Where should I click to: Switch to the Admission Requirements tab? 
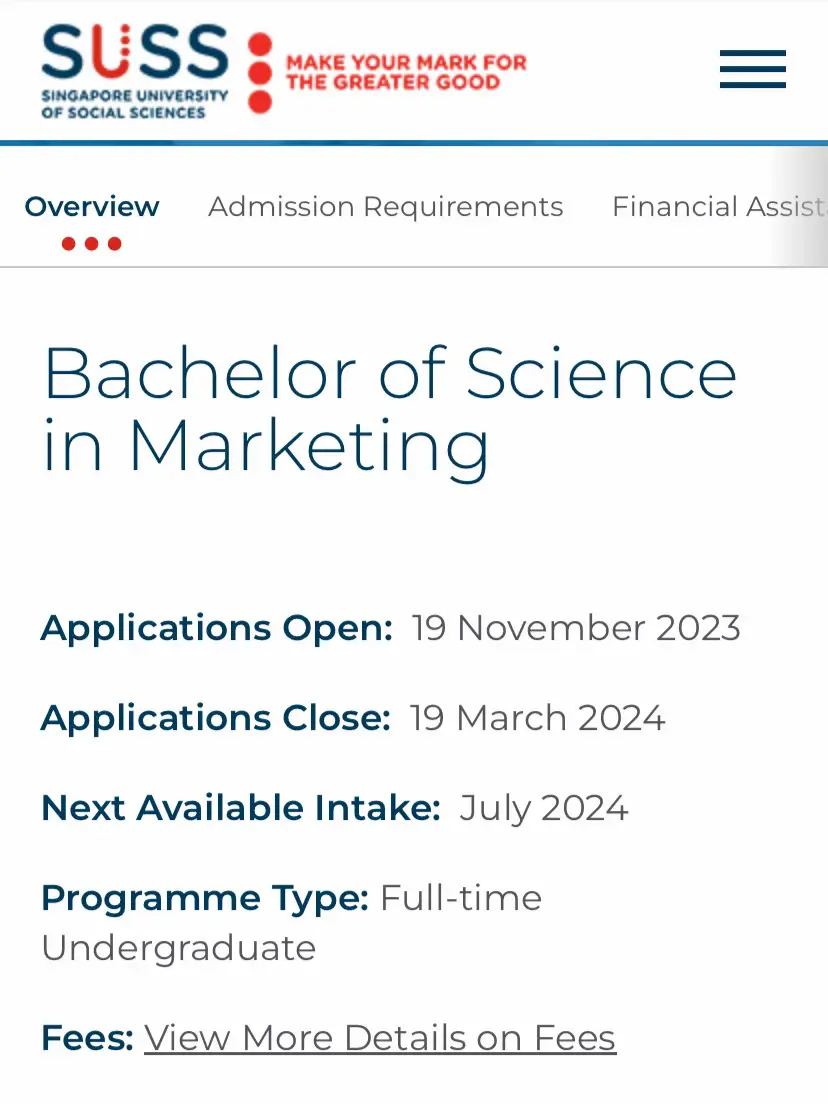click(x=385, y=207)
